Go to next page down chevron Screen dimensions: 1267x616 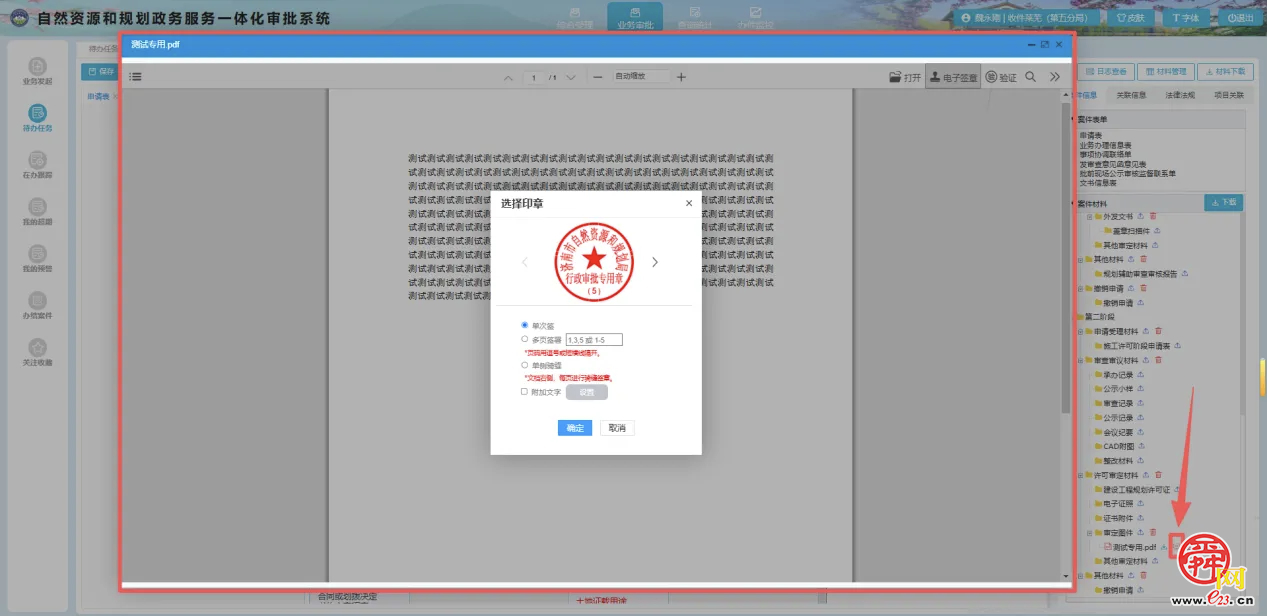571,77
